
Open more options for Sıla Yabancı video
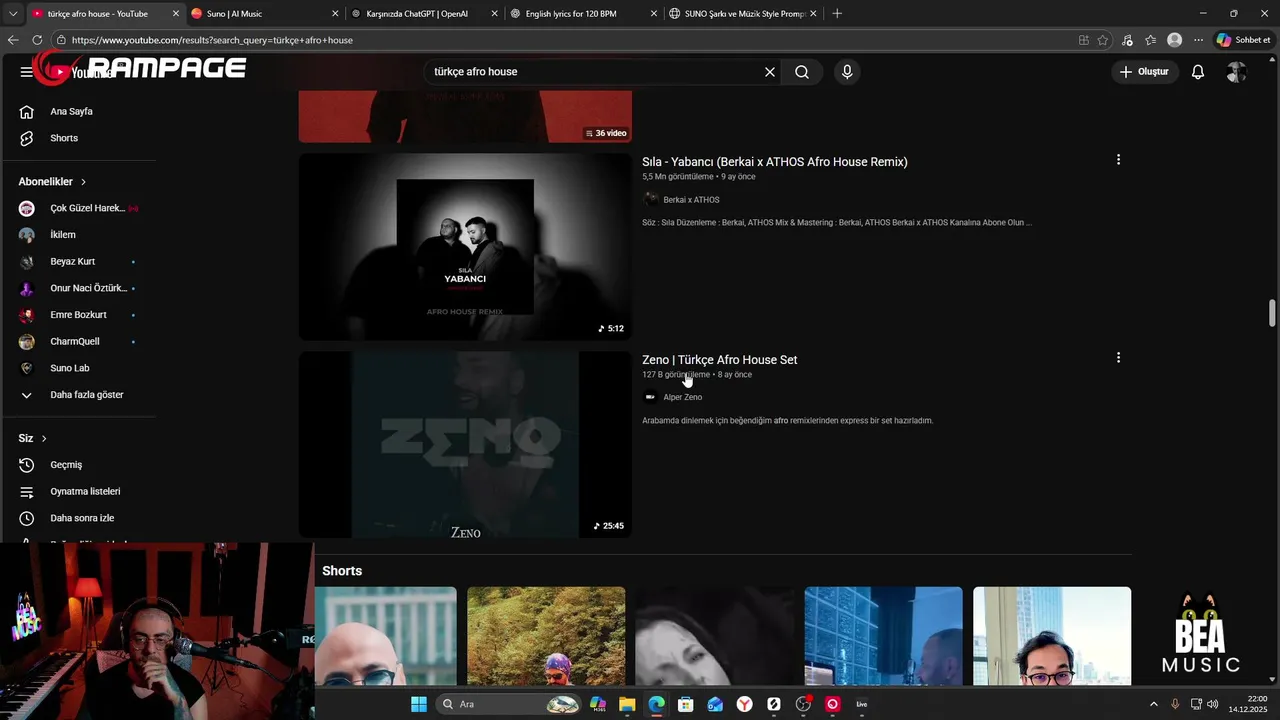pos(1118,160)
